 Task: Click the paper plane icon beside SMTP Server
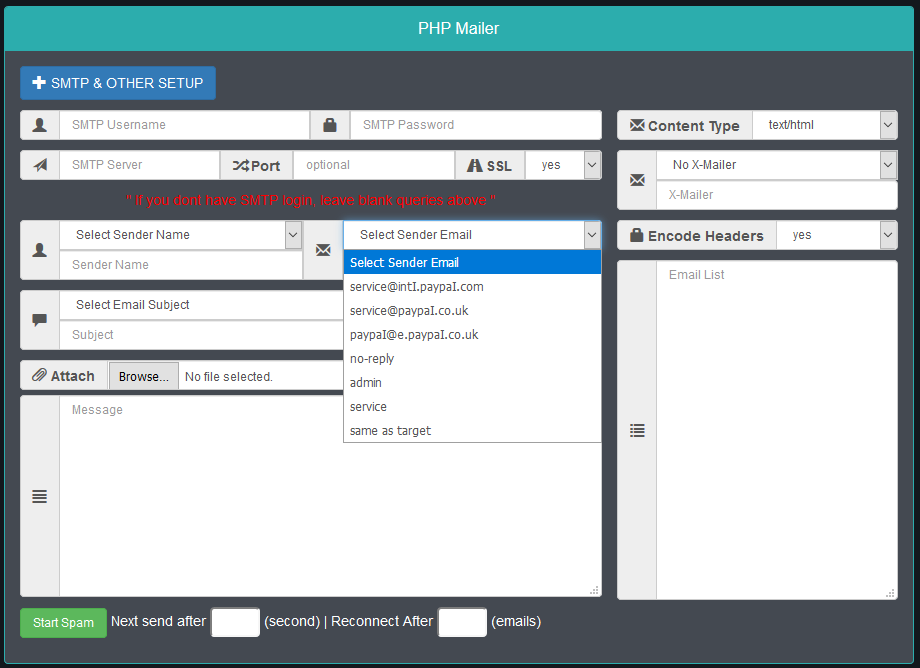(40, 165)
